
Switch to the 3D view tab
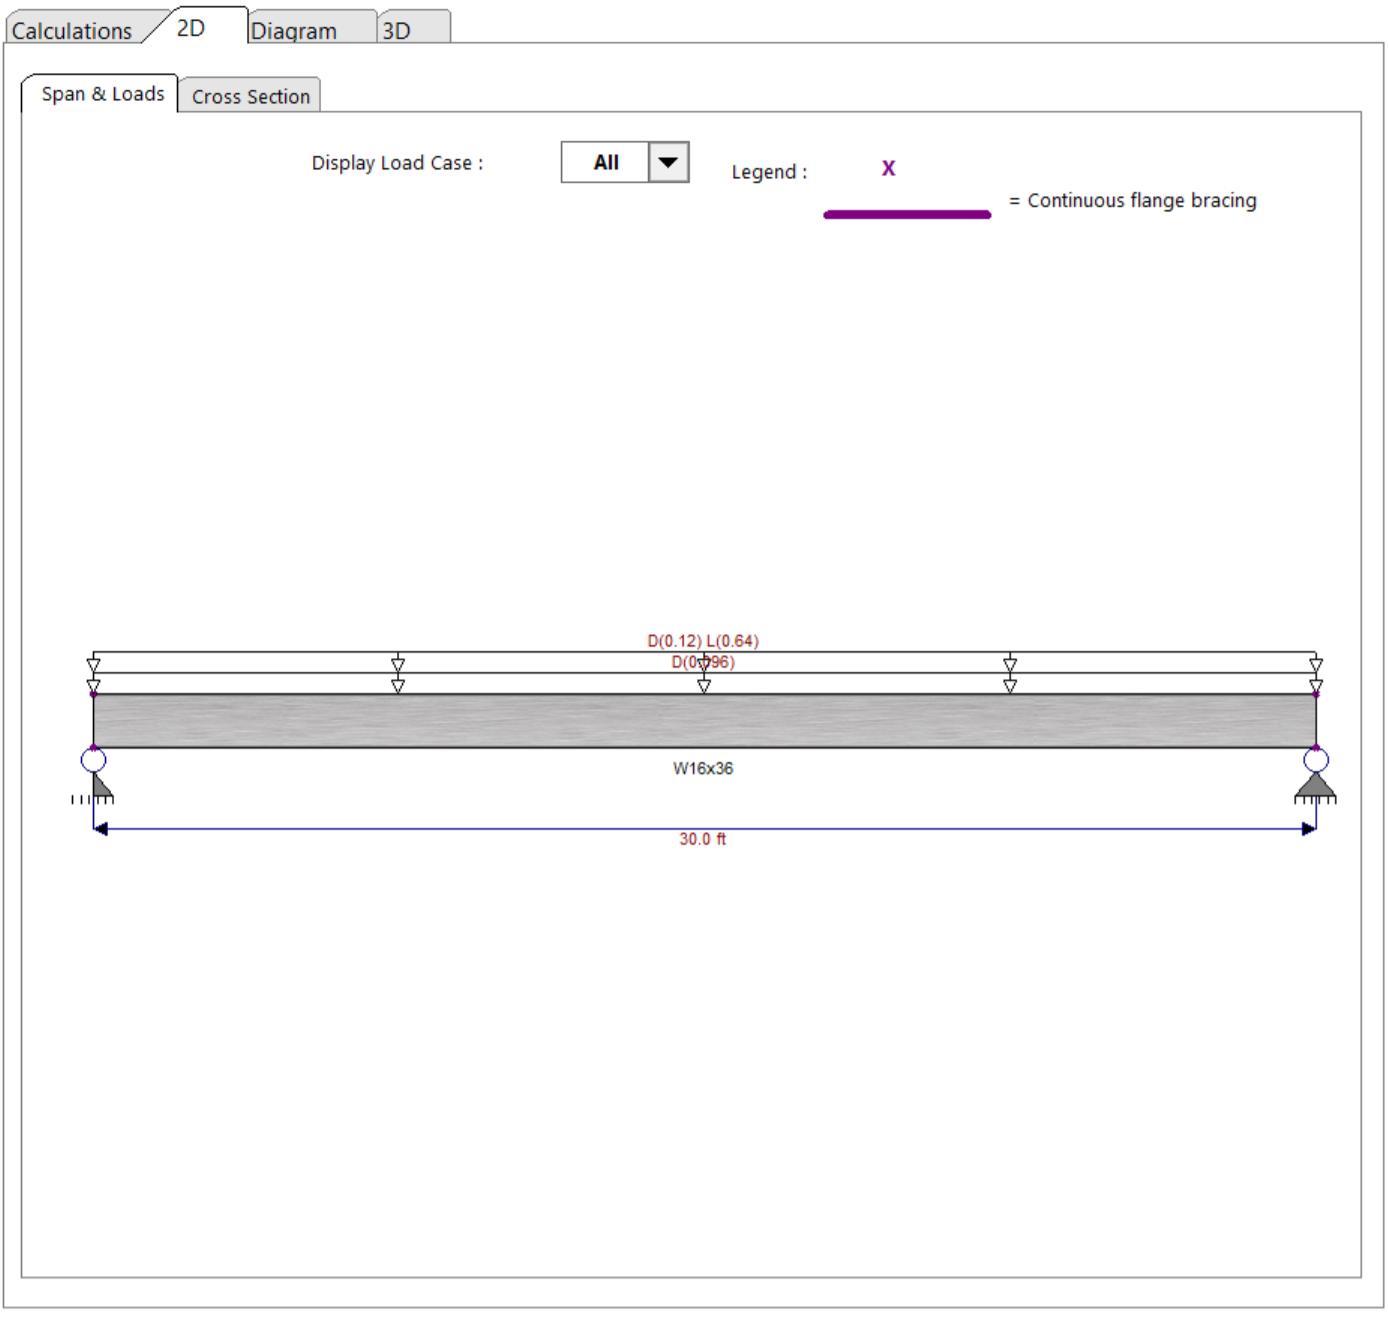[396, 28]
